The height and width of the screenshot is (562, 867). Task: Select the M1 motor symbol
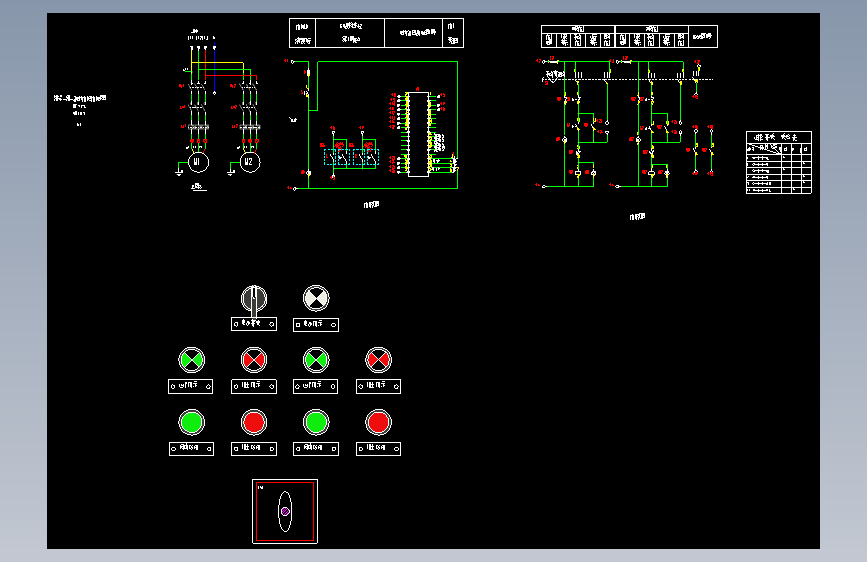pyautogui.click(x=198, y=162)
